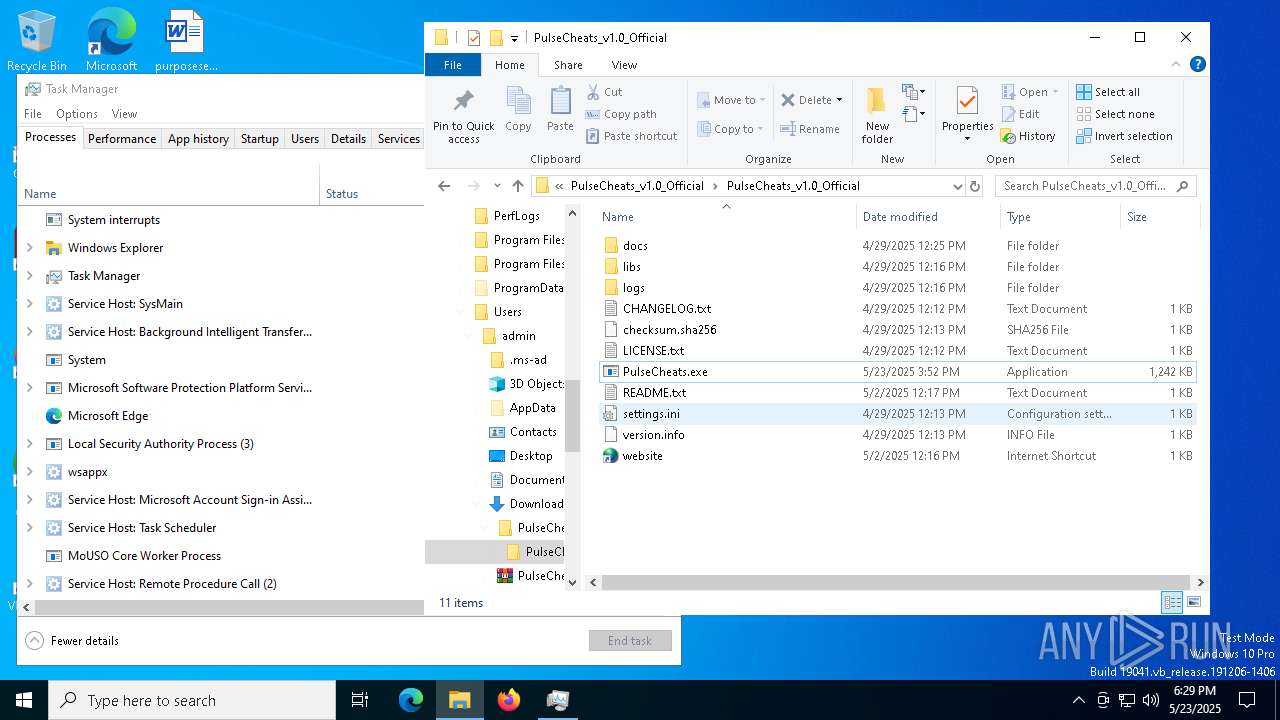Open Task Manager View menu
This screenshot has width=1280, height=720.
coord(124,114)
